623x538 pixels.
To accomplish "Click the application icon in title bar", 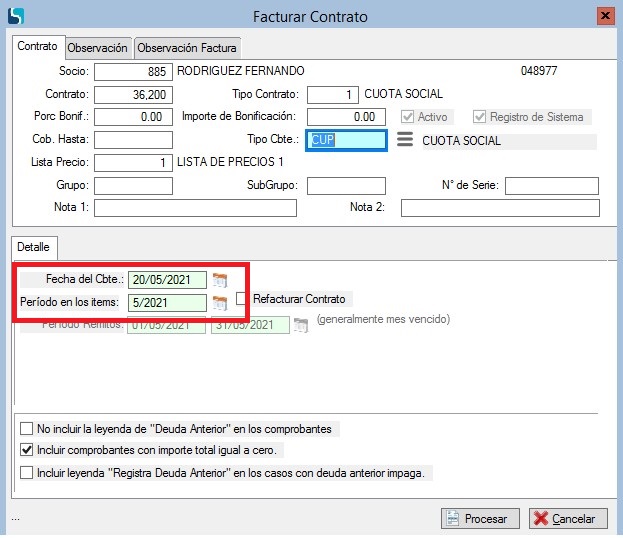I will click(14, 16).
